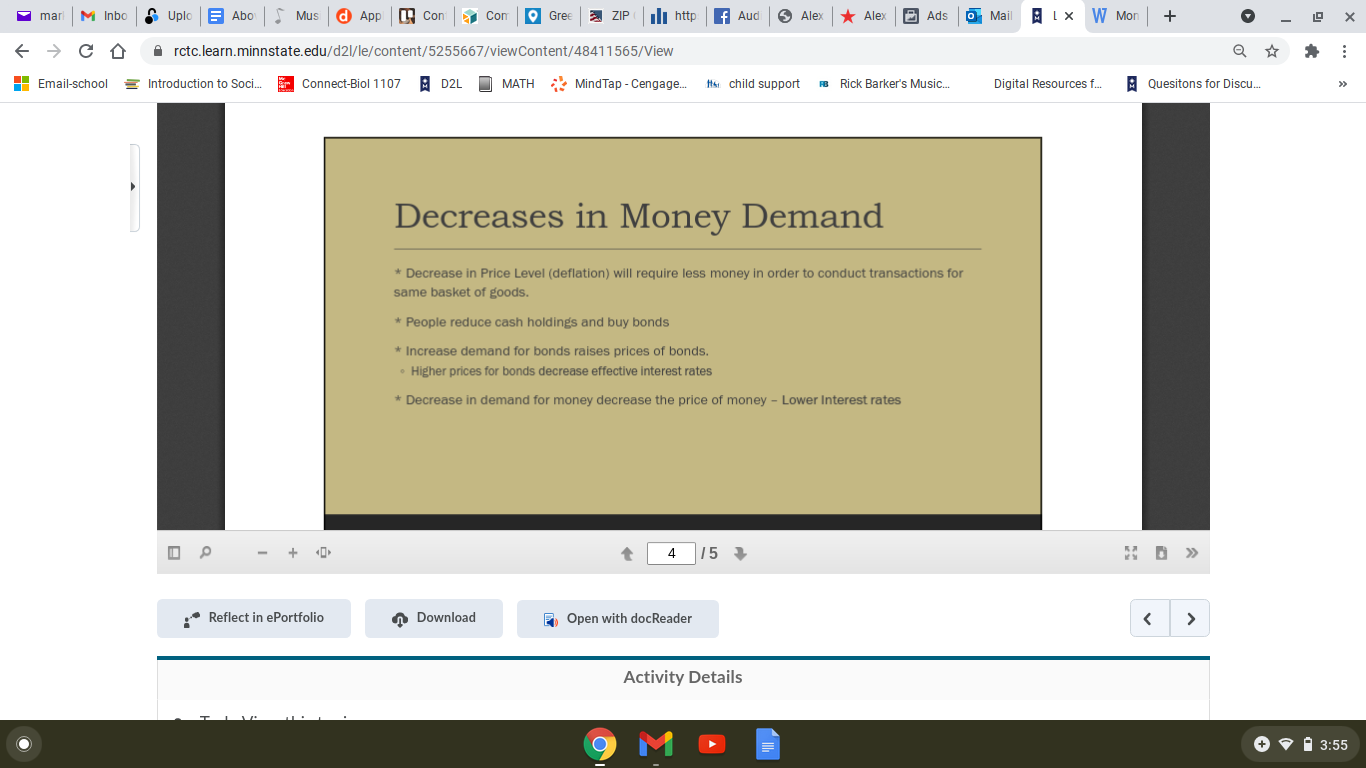This screenshot has width=1366, height=768.
Task: Open Chrome's three-dot menu
Action: tap(1345, 50)
